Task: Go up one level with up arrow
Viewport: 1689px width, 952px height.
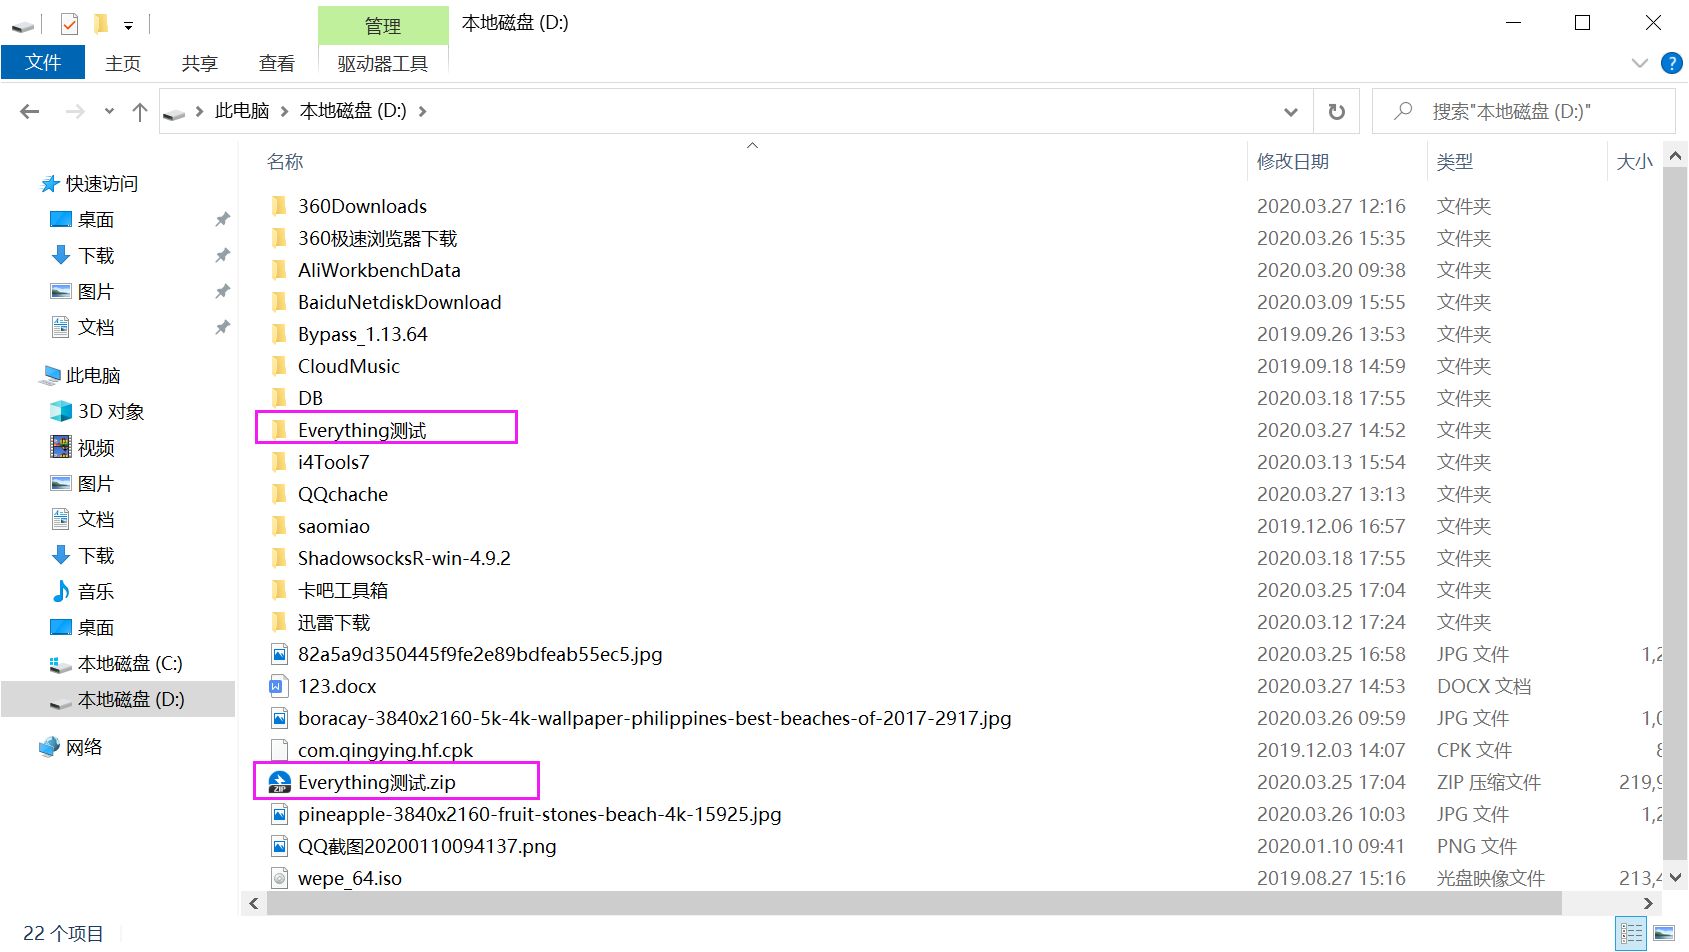Action: point(140,112)
